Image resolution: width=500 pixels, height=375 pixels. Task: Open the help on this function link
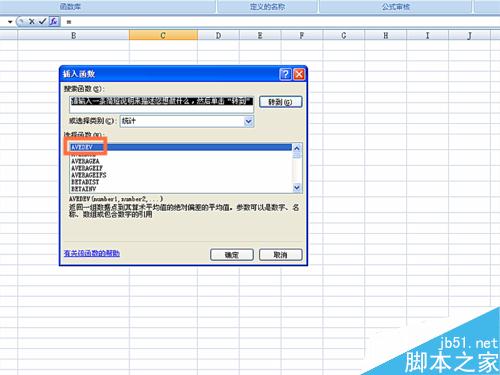pyautogui.click(x=92, y=253)
